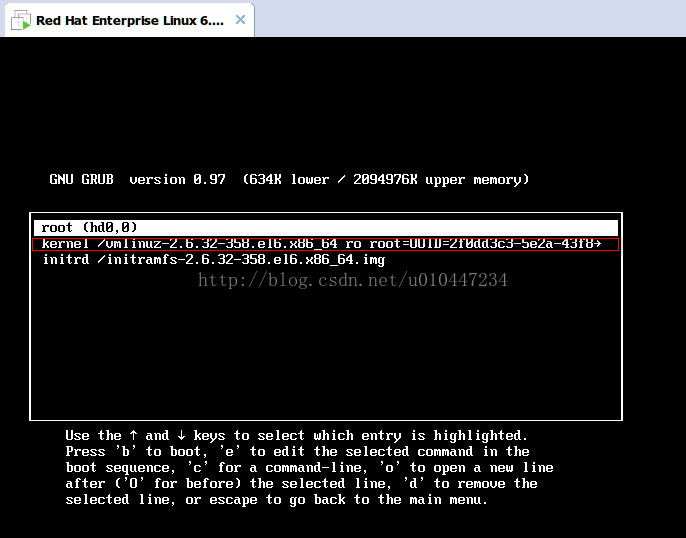
Task: Click the GNU GRUB version 0.97 header
Action: pos(289,179)
